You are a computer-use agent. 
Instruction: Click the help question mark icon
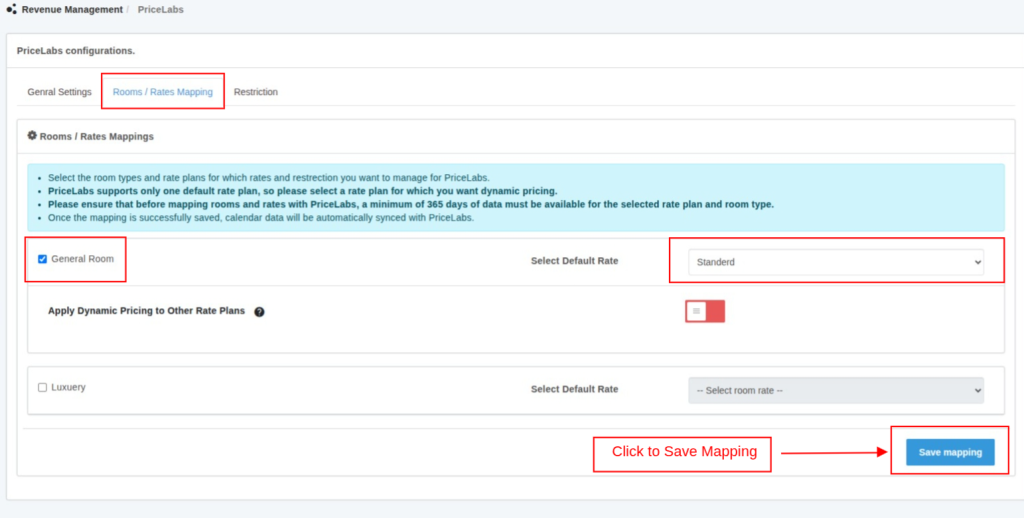pyautogui.click(x=259, y=312)
